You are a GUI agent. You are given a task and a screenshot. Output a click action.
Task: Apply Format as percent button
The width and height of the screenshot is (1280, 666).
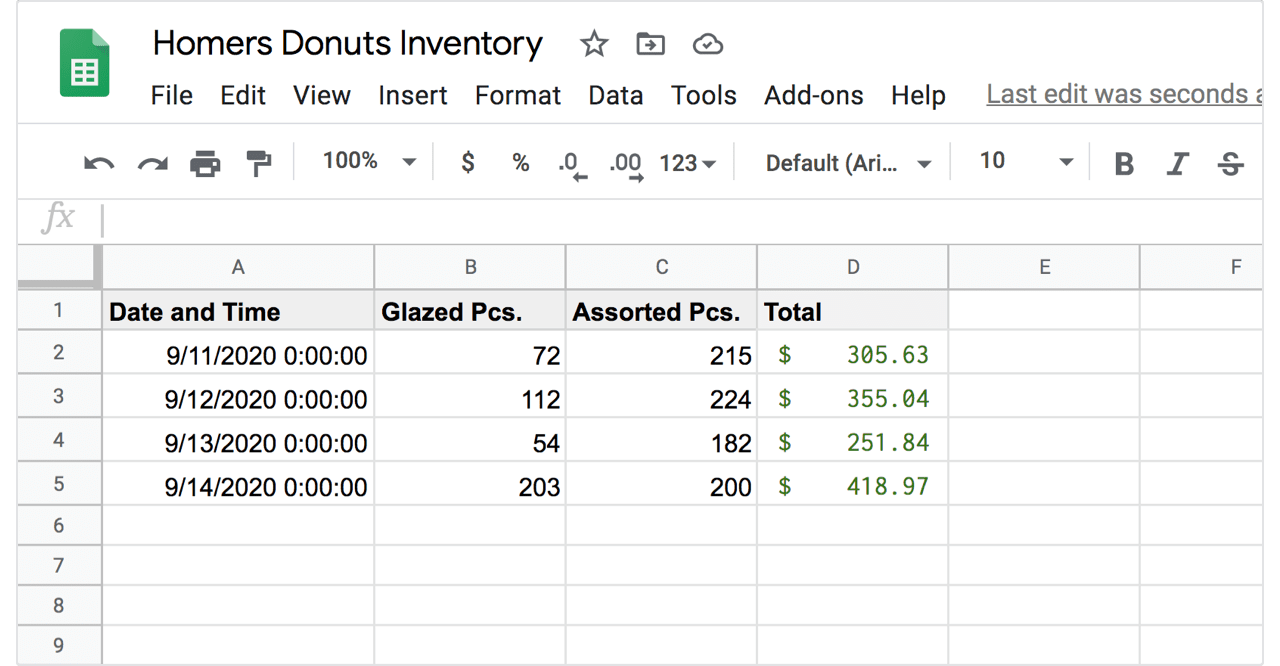(x=520, y=162)
